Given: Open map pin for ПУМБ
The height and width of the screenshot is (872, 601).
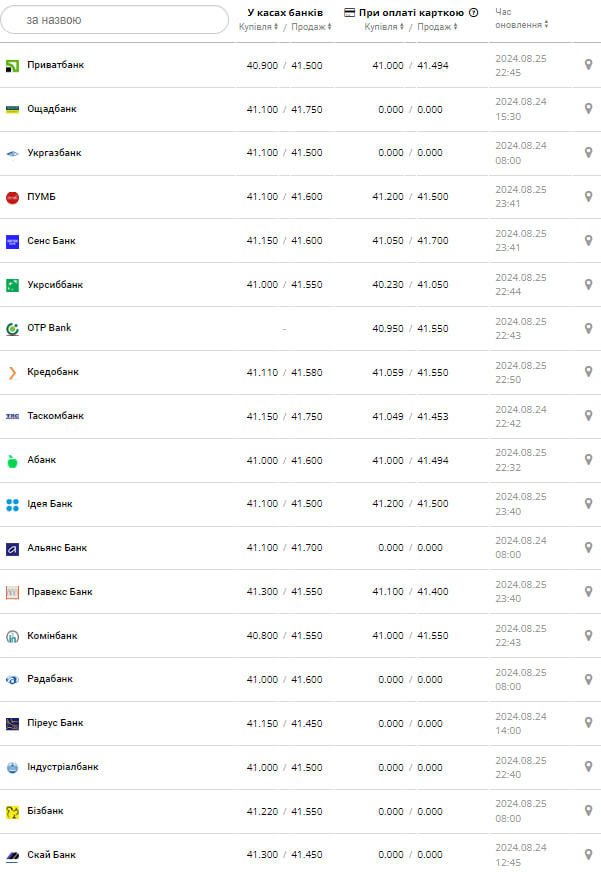Looking at the screenshot, I should pyautogui.click(x=588, y=197).
